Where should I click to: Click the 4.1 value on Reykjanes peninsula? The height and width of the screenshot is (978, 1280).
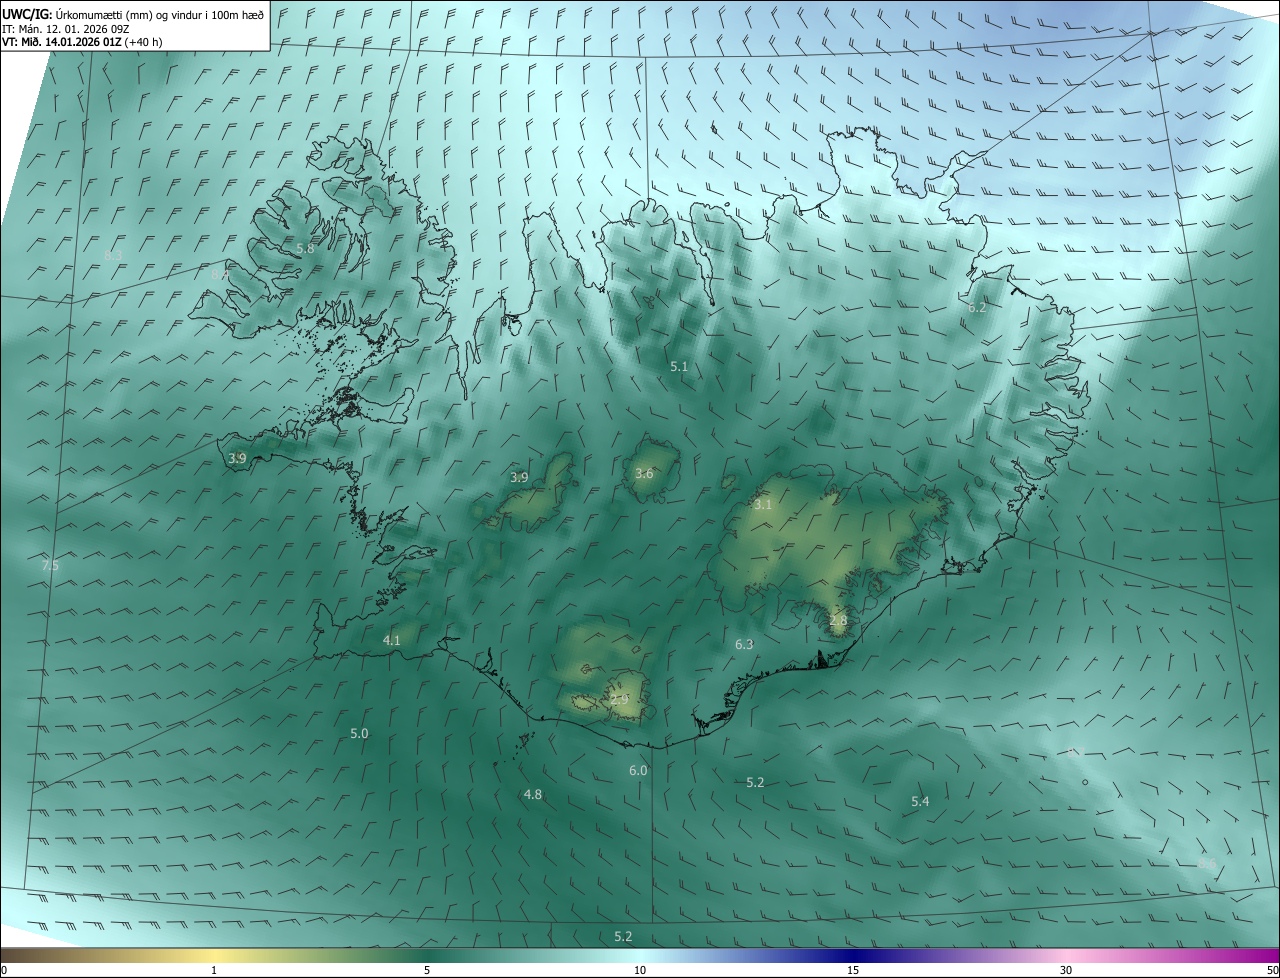[391, 641]
